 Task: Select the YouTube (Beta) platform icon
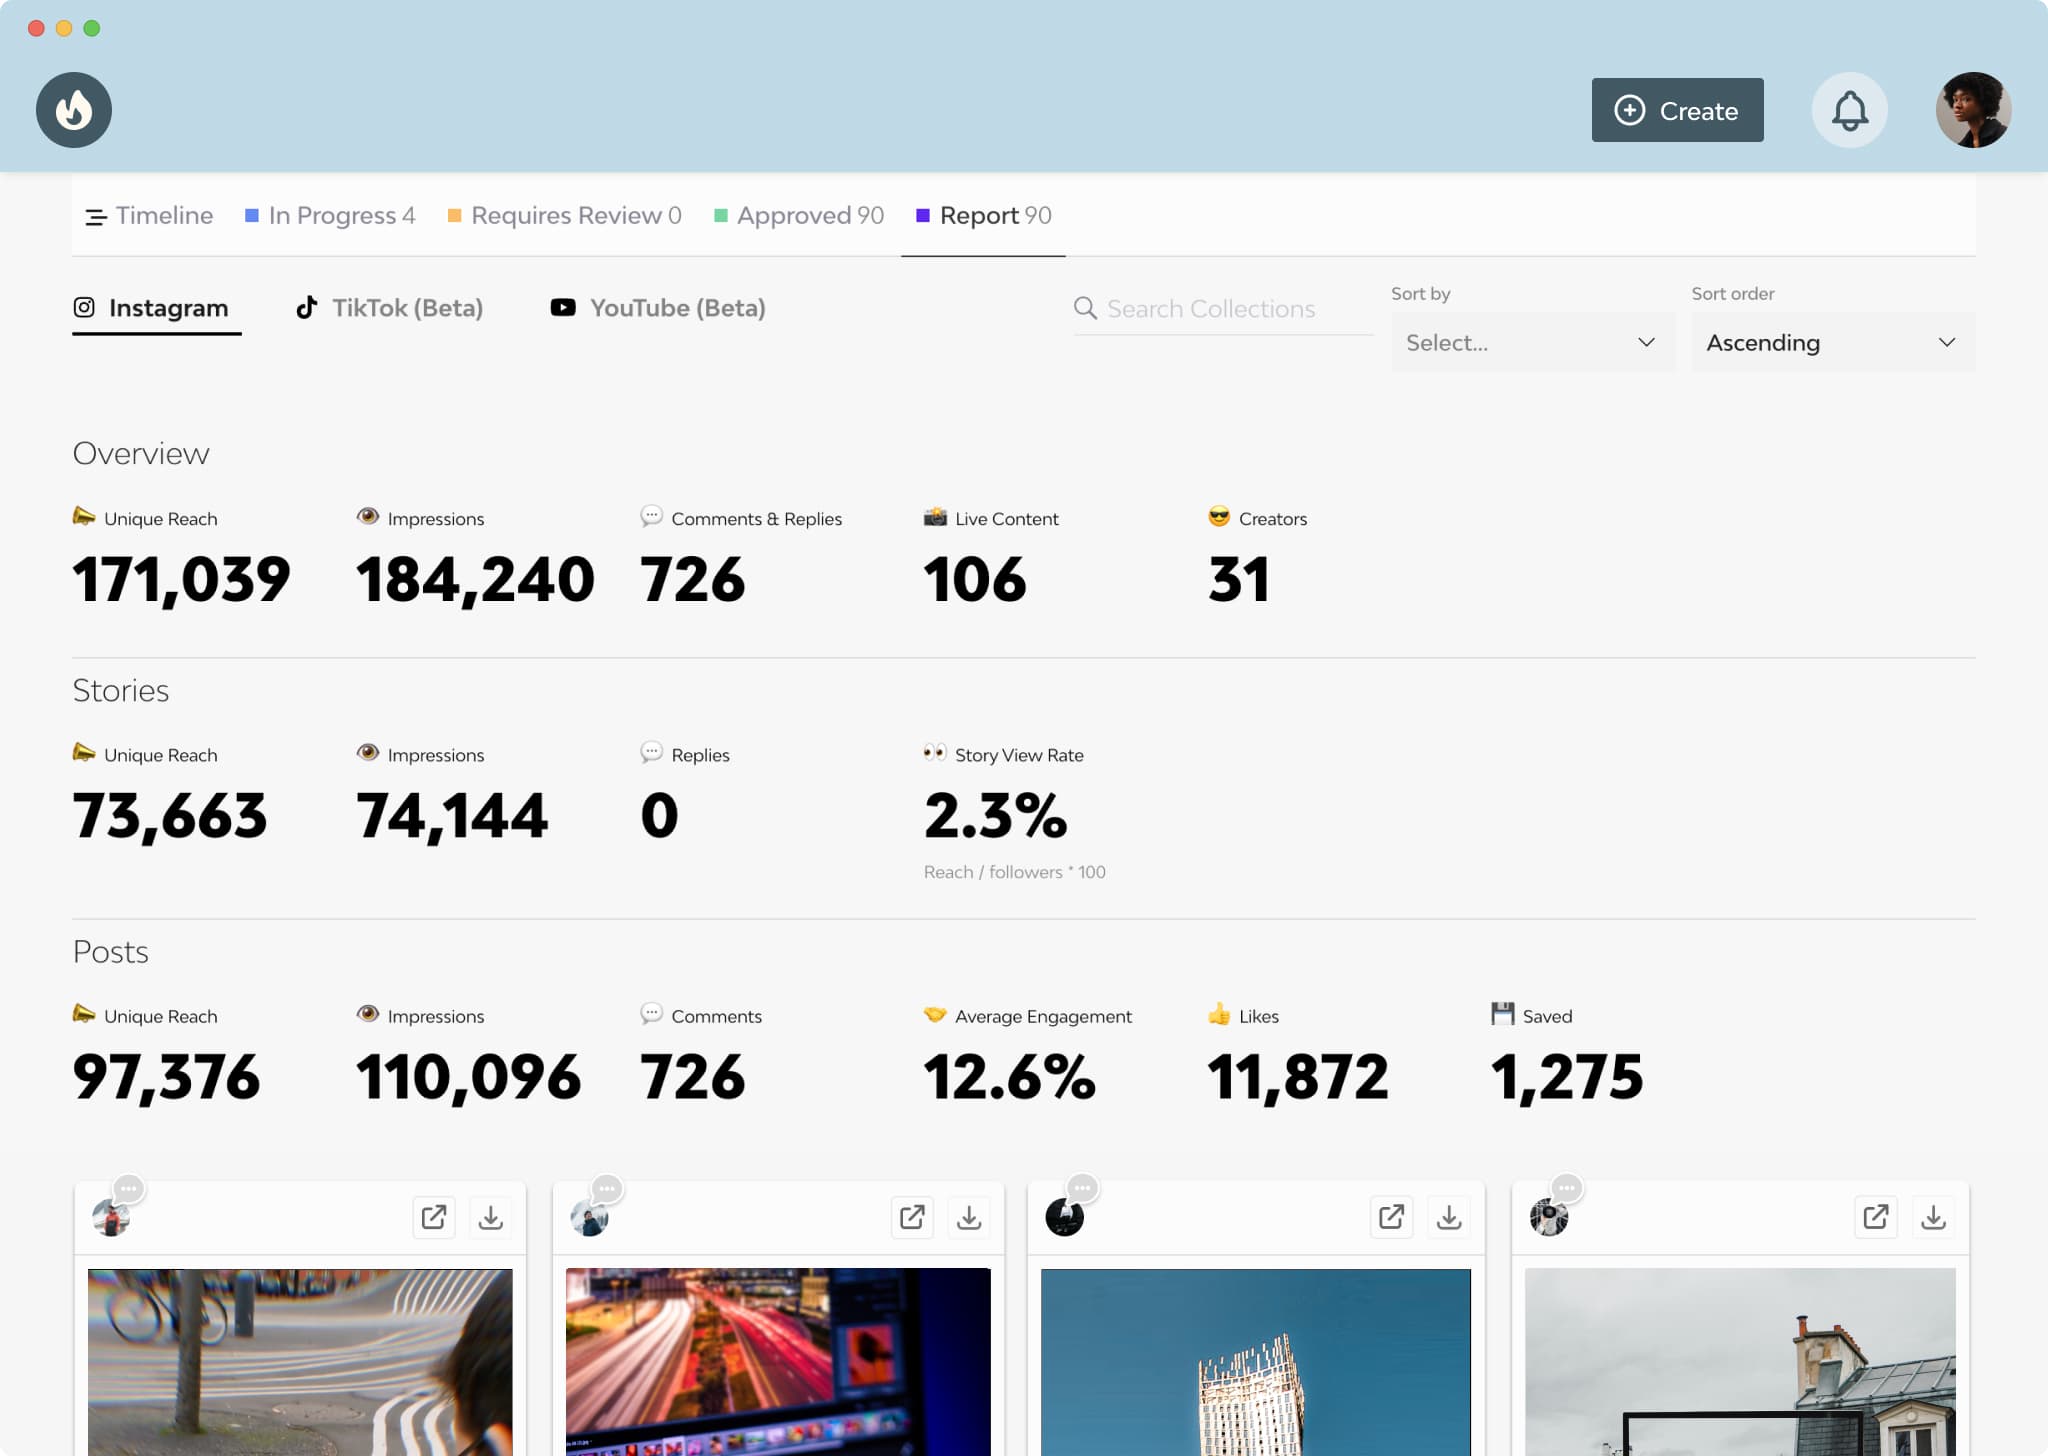click(563, 307)
